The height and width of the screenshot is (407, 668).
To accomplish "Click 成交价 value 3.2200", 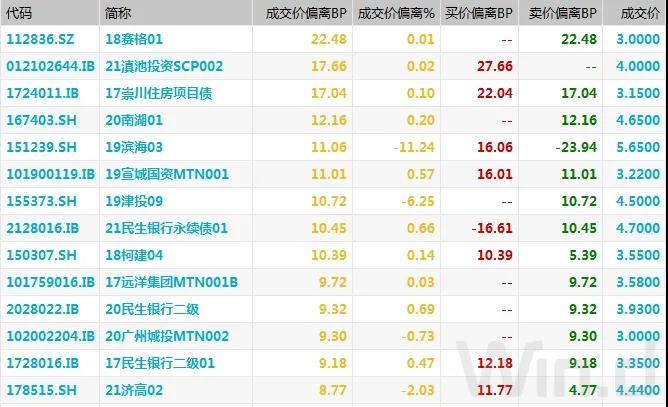I will coord(638,174).
